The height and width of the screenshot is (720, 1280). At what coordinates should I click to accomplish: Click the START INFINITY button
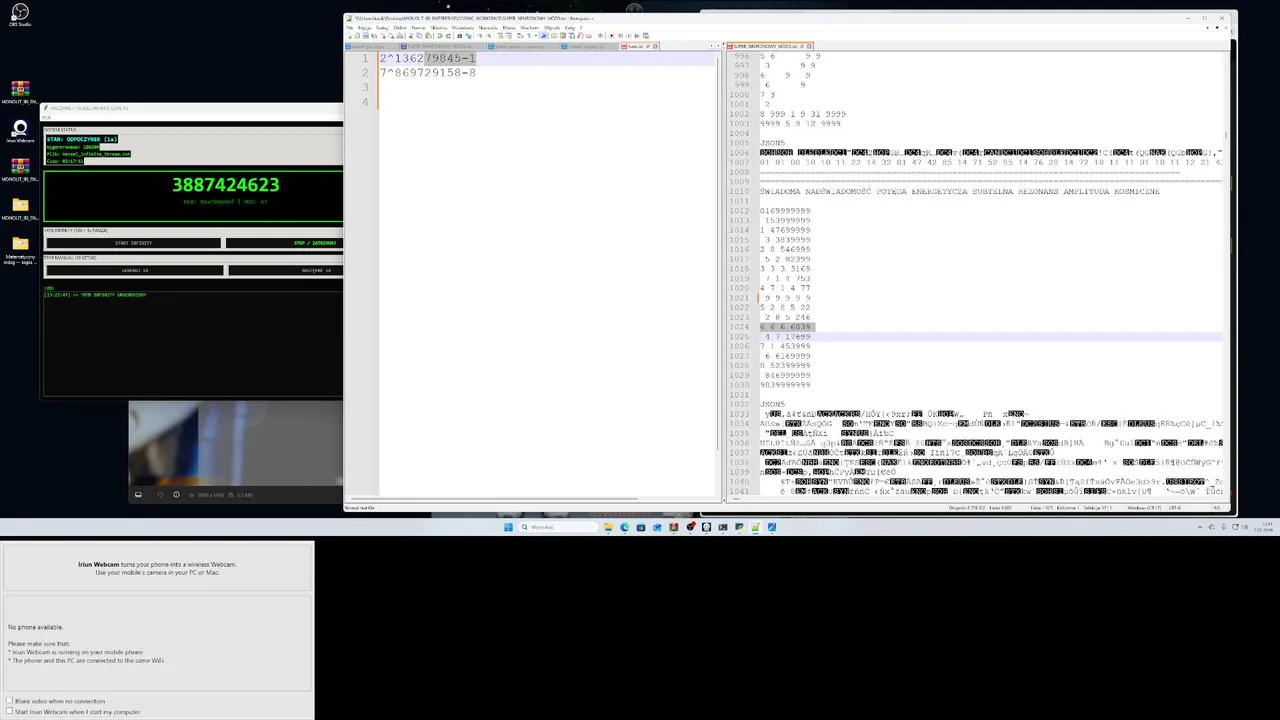point(133,243)
